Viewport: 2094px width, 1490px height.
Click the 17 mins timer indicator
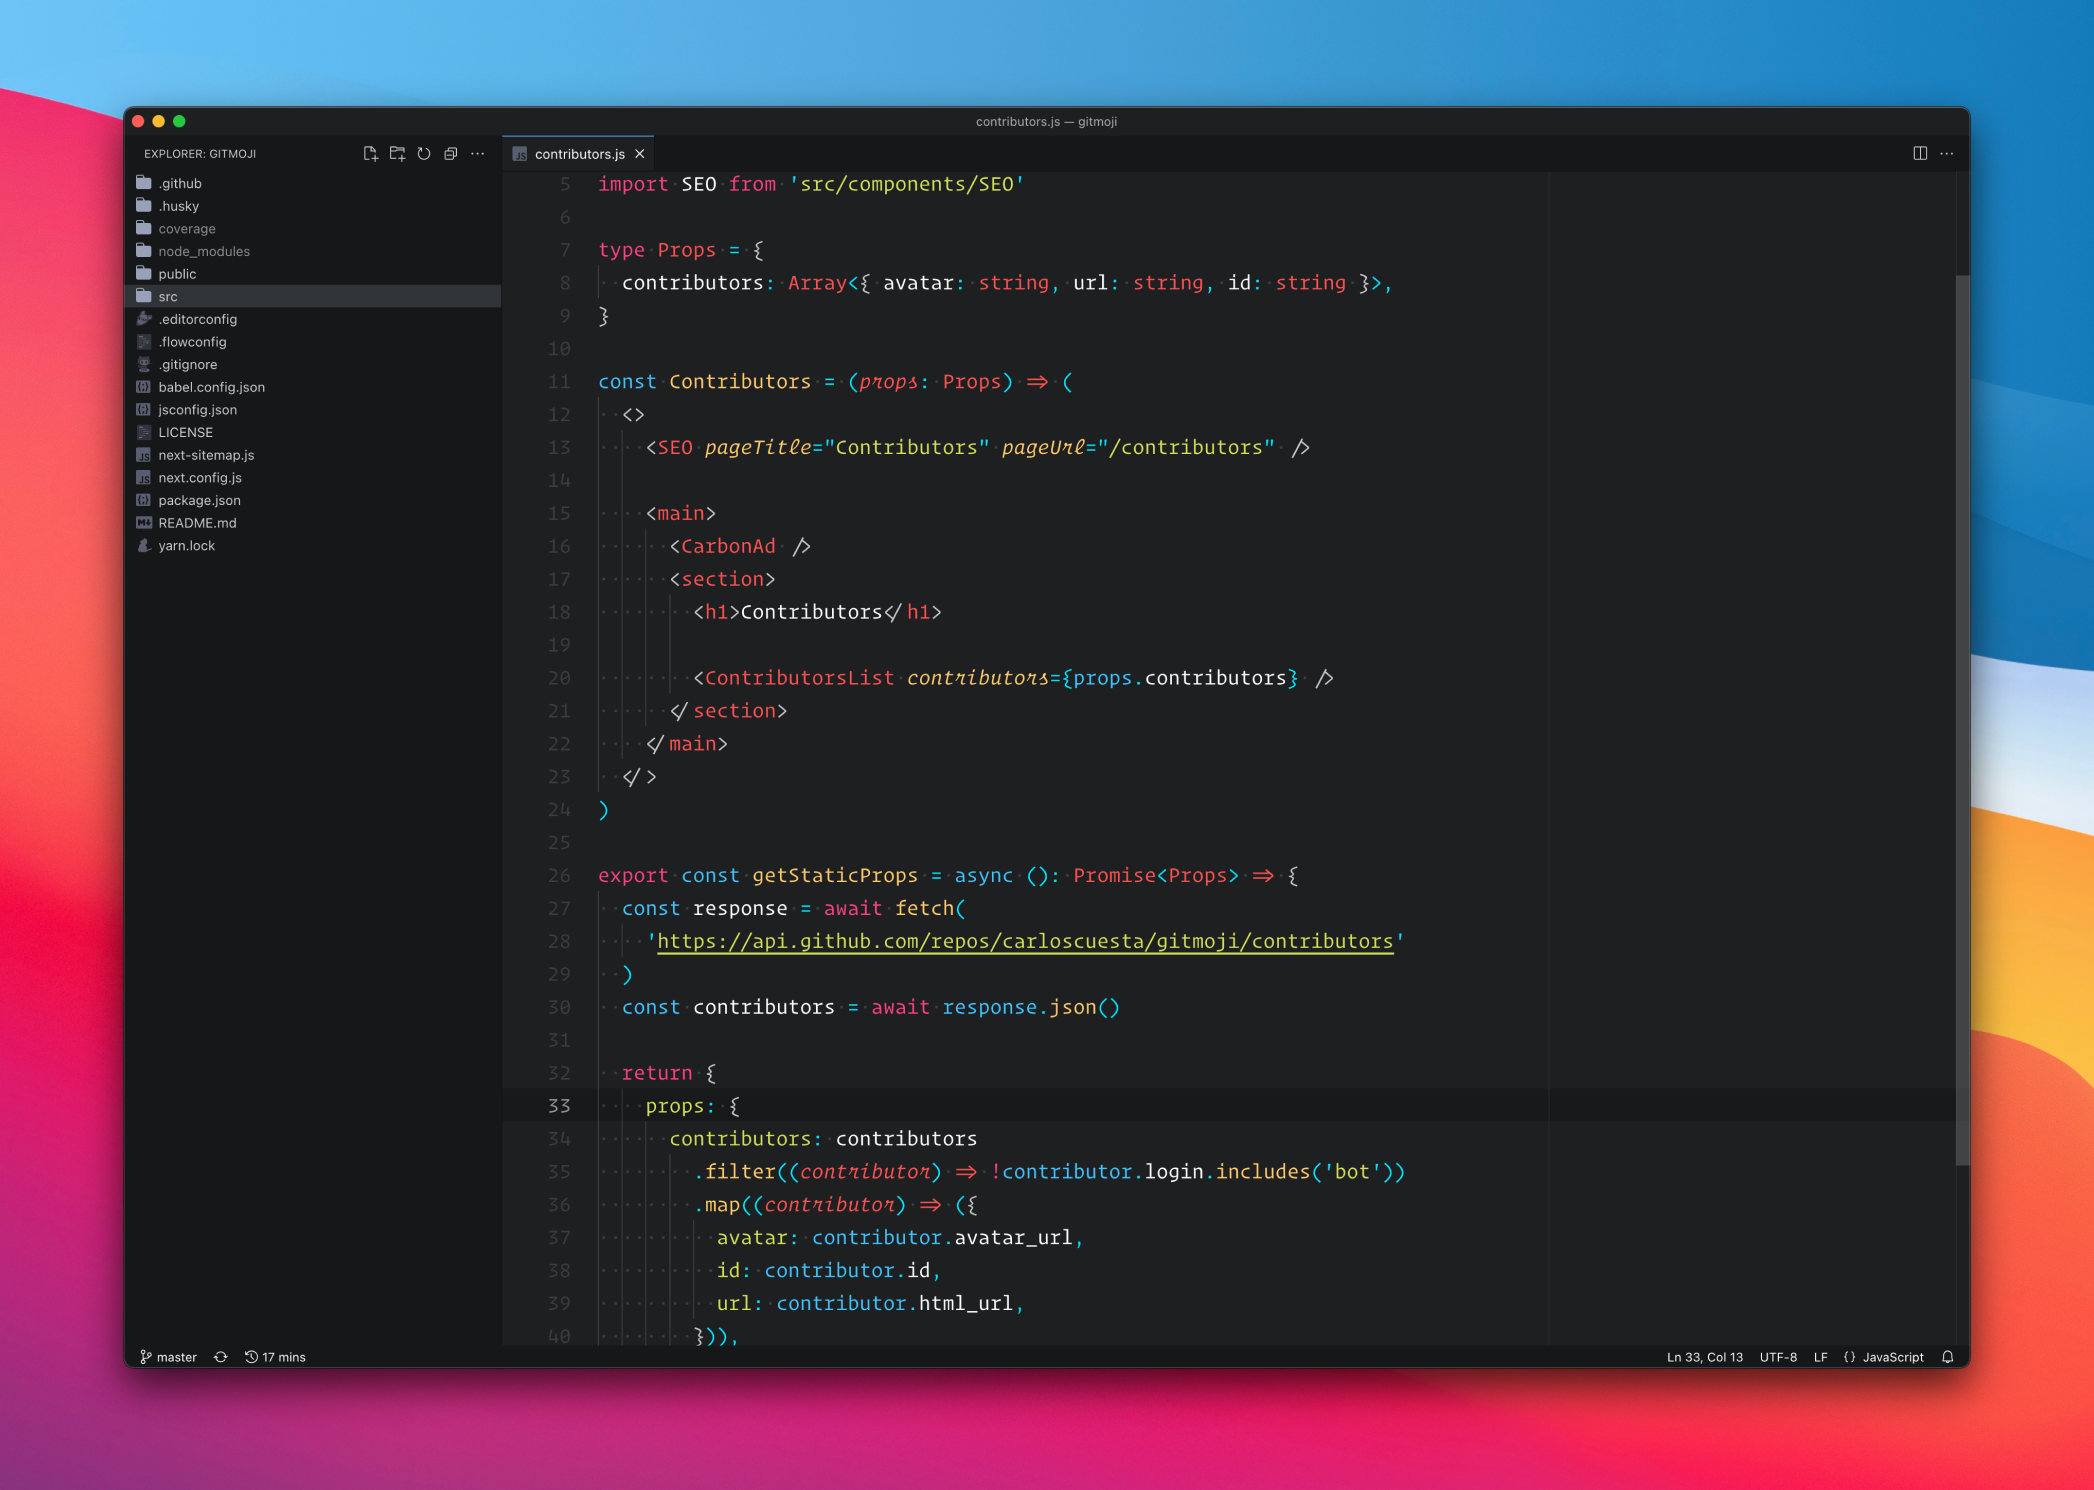pyautogui.click(x=276, y=1357)
